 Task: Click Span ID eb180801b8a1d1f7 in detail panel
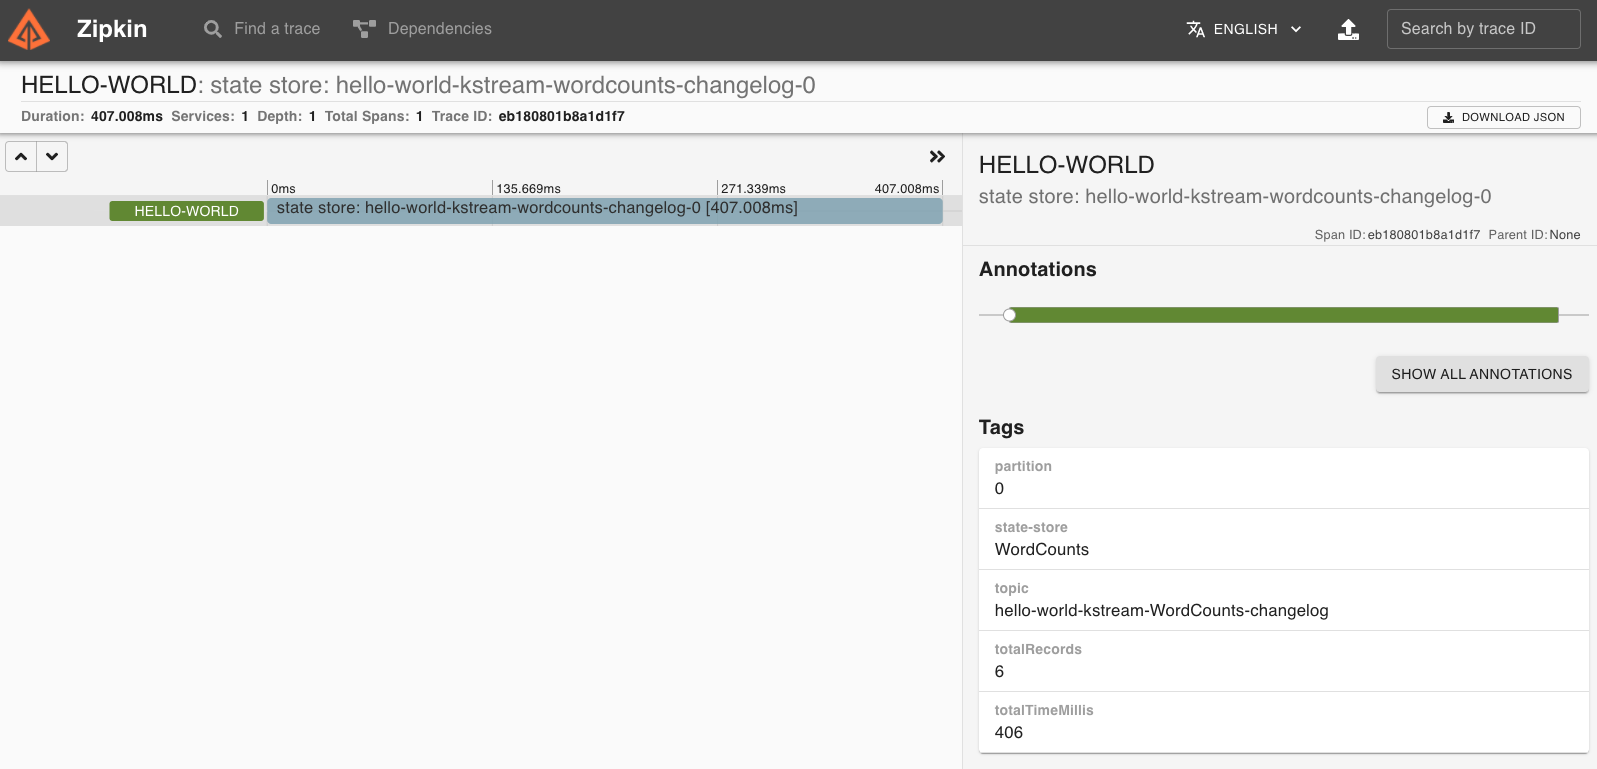point(1424,235)
